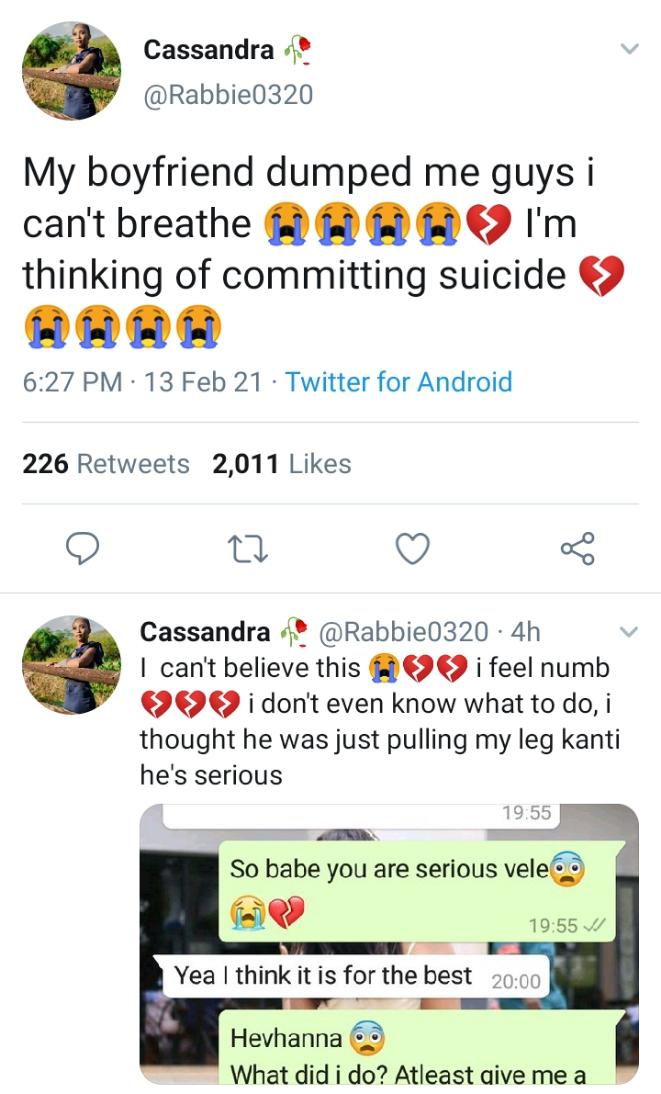Tap the share icon
The width and height of the screenshot is (661, 1094).
pos(577,548)
